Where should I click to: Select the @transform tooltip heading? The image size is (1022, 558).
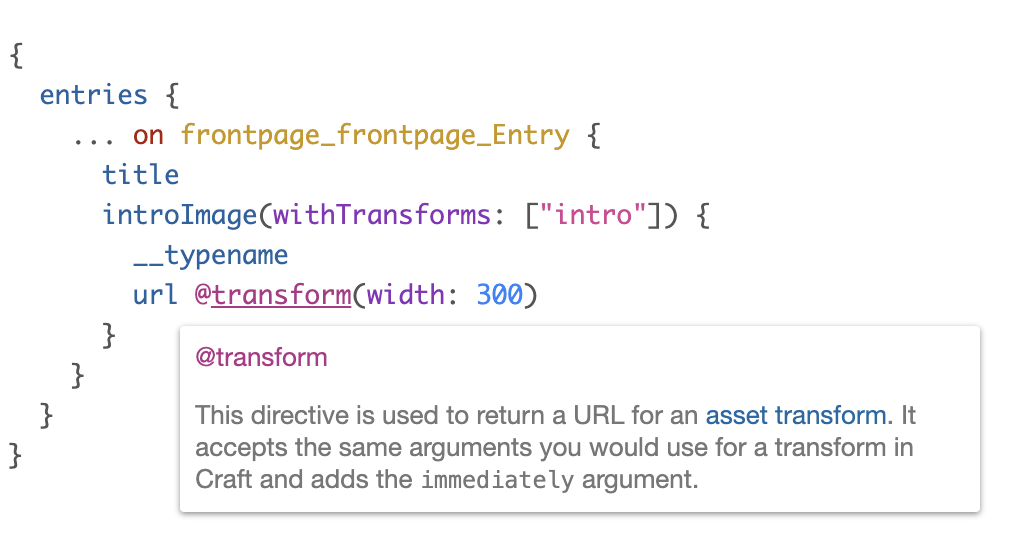(261, 357)
